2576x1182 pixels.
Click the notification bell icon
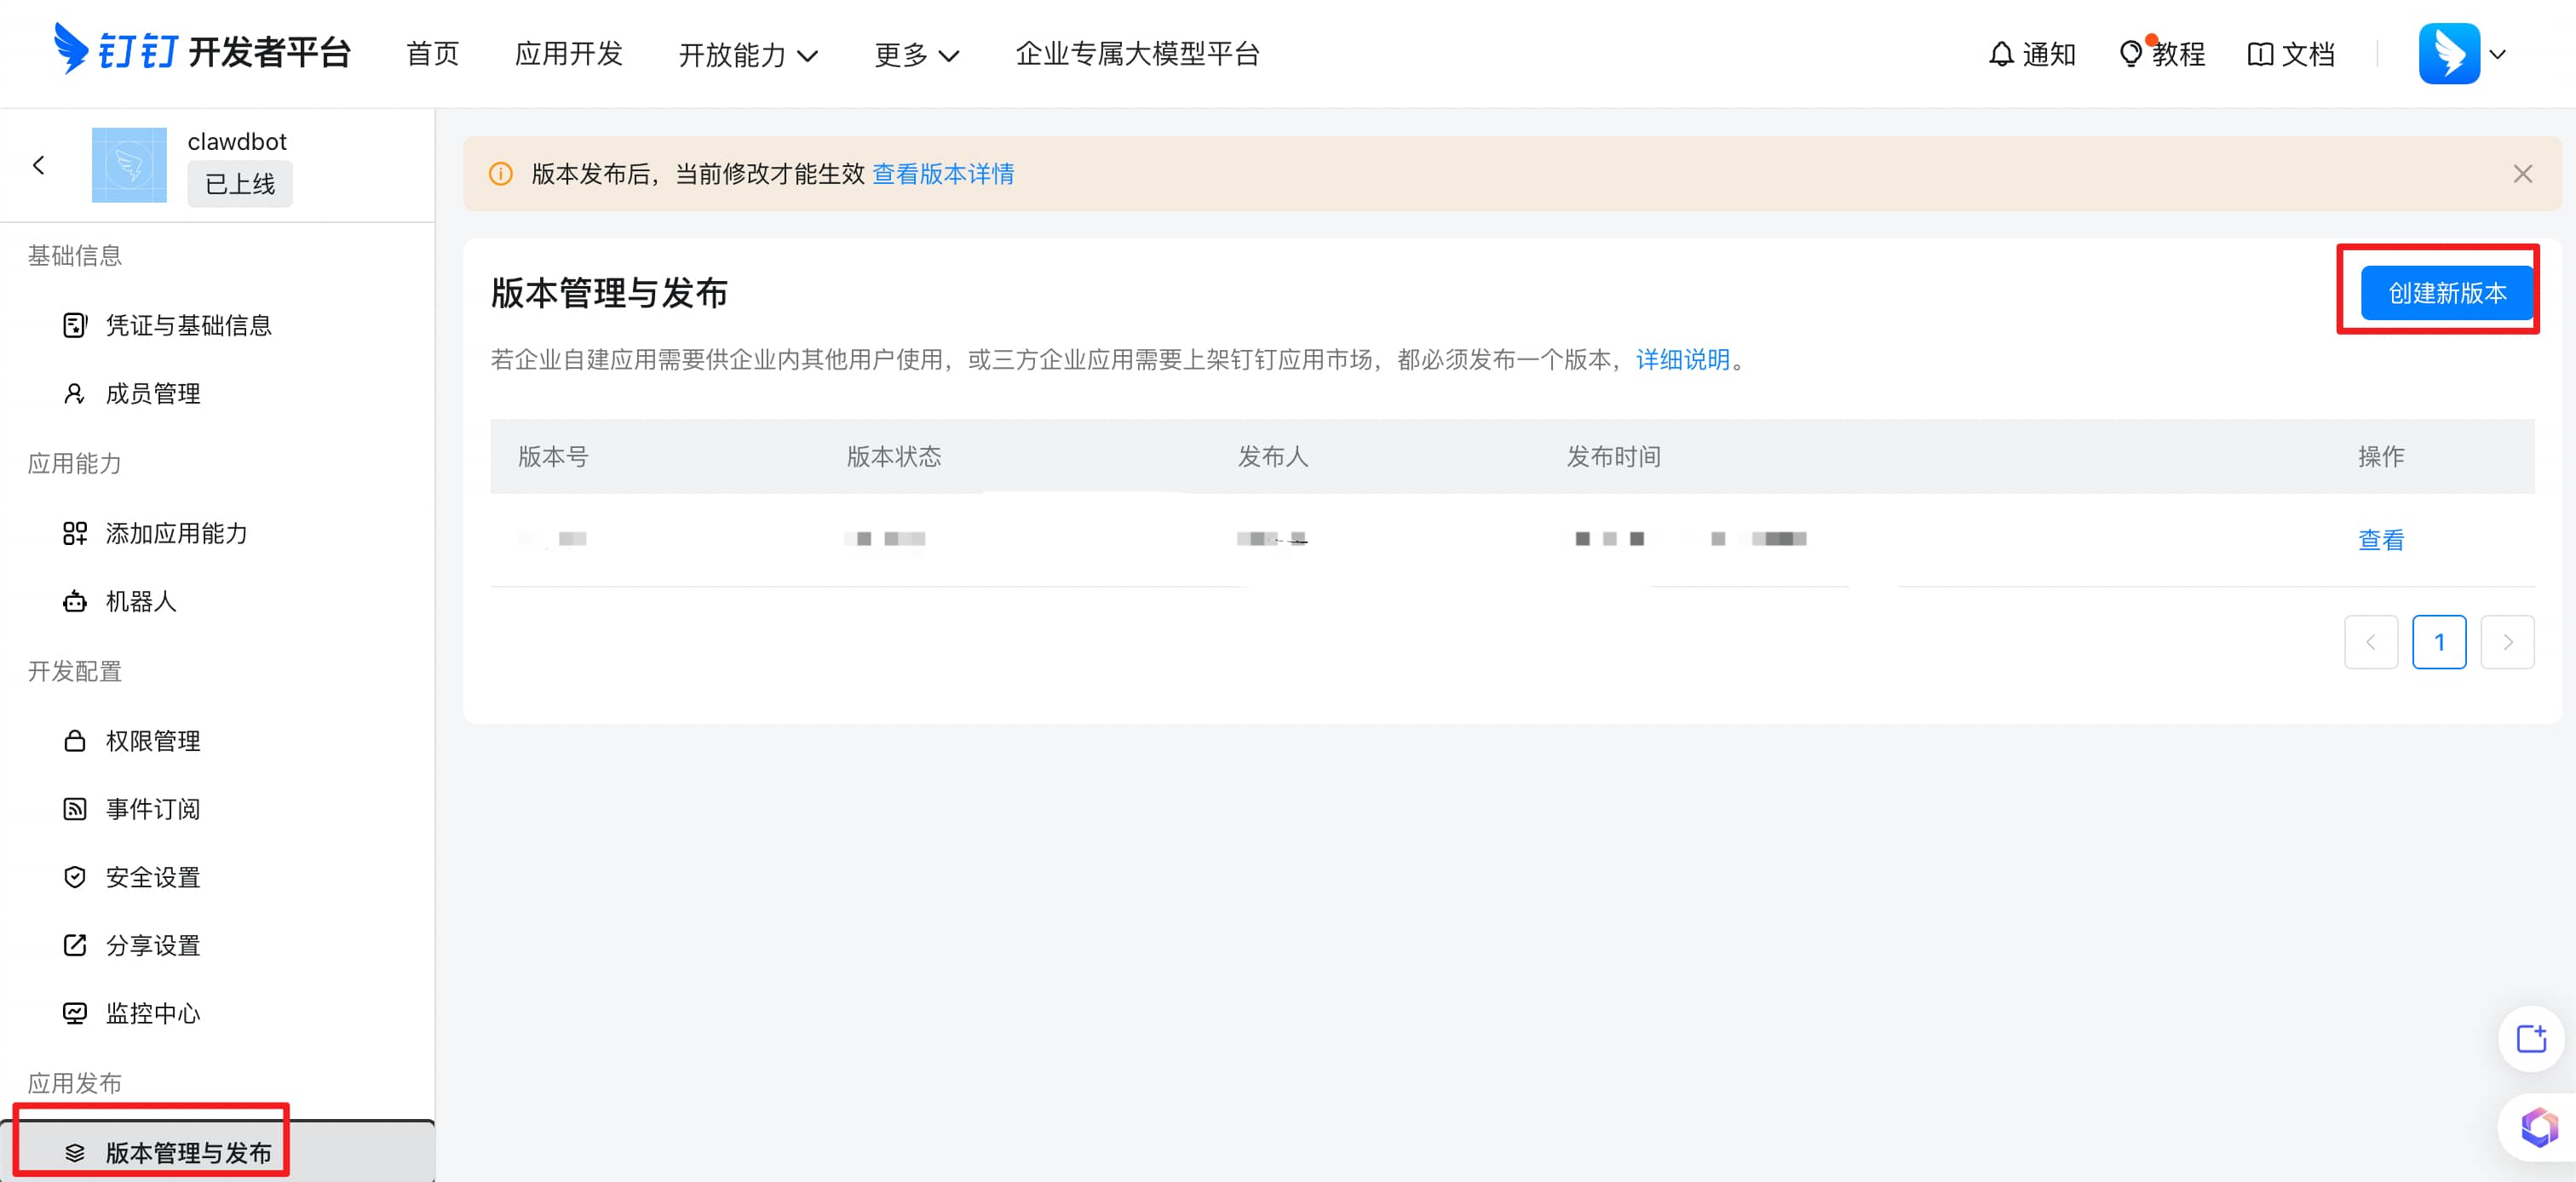2000,54
